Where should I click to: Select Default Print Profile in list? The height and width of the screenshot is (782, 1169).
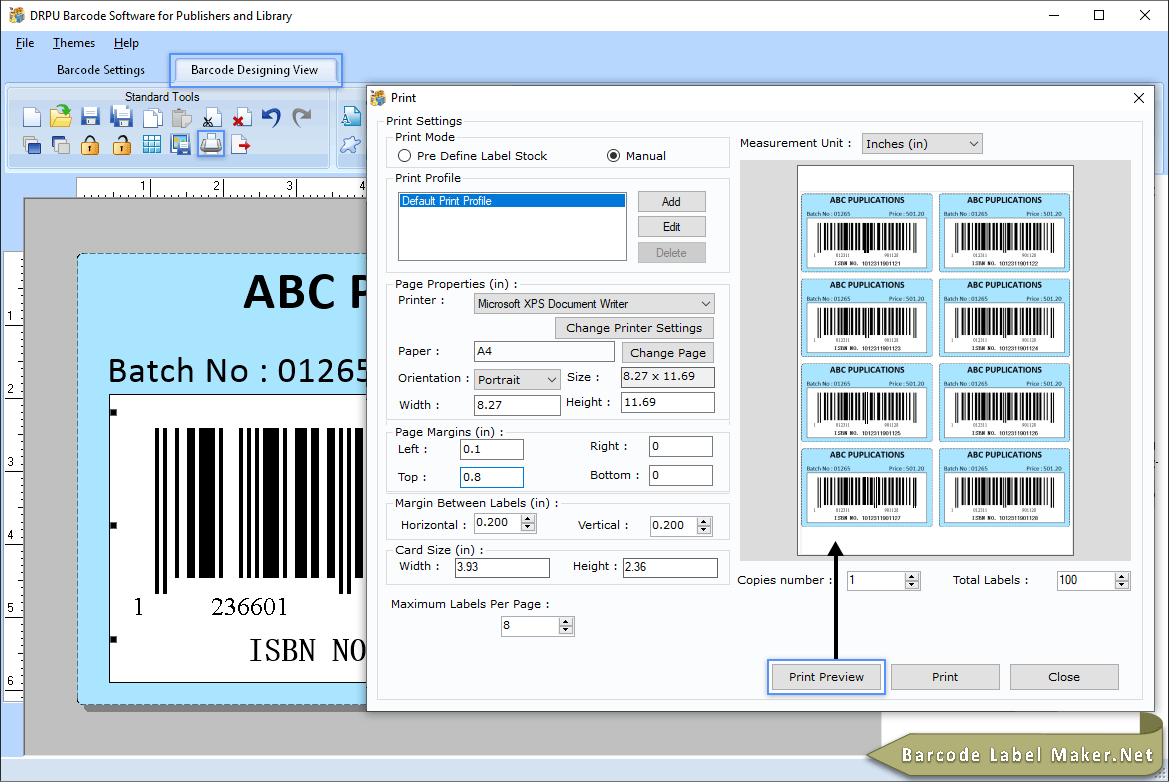click(x=512, y=201)
